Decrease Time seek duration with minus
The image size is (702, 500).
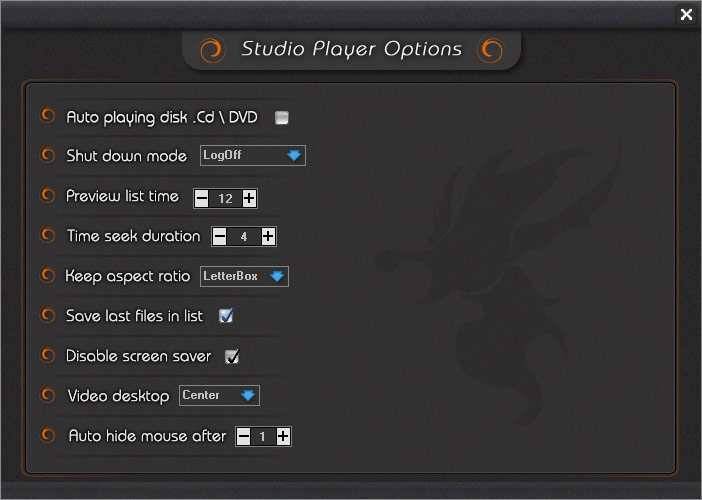click(x=220, y=236)
